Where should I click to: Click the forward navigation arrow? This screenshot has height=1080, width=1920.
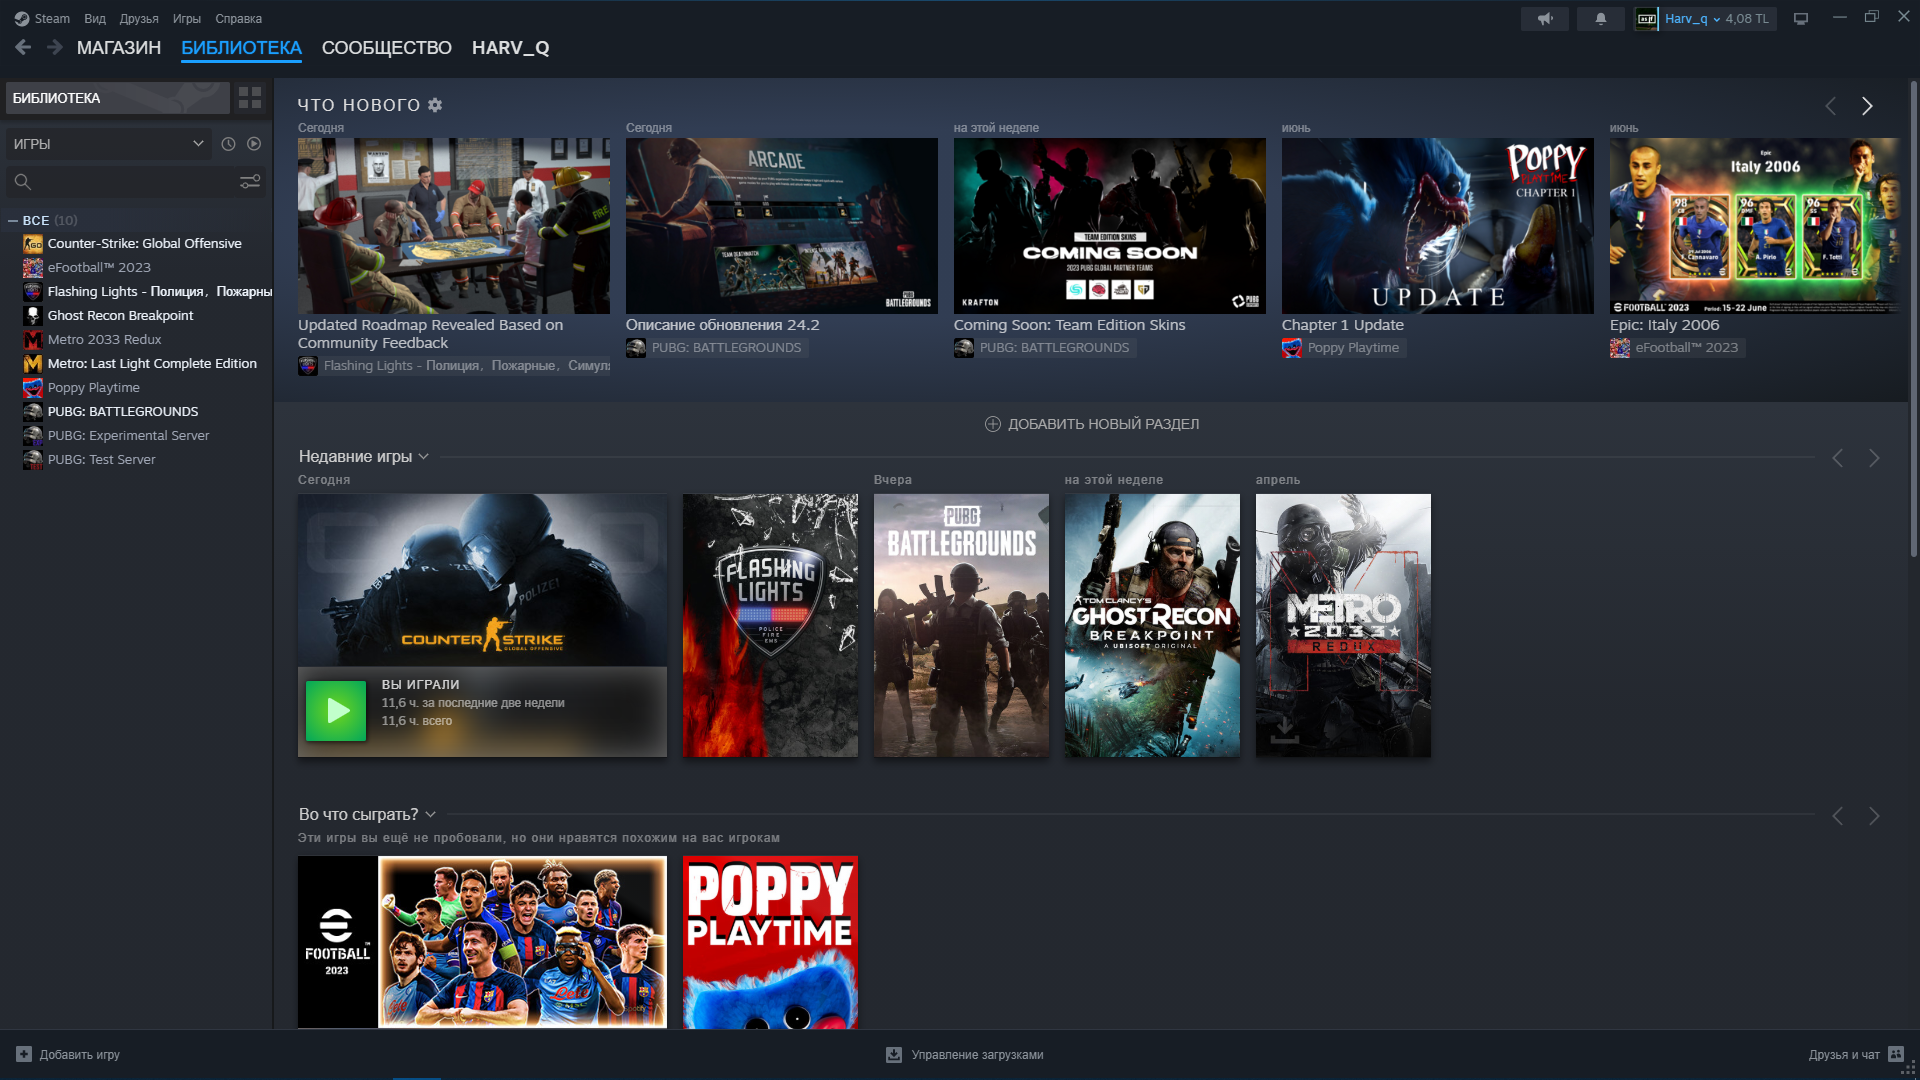[55, 47]
